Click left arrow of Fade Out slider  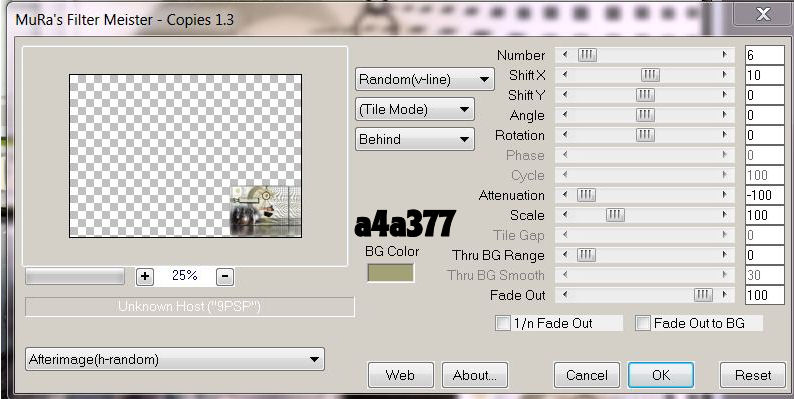pos(565,295)
